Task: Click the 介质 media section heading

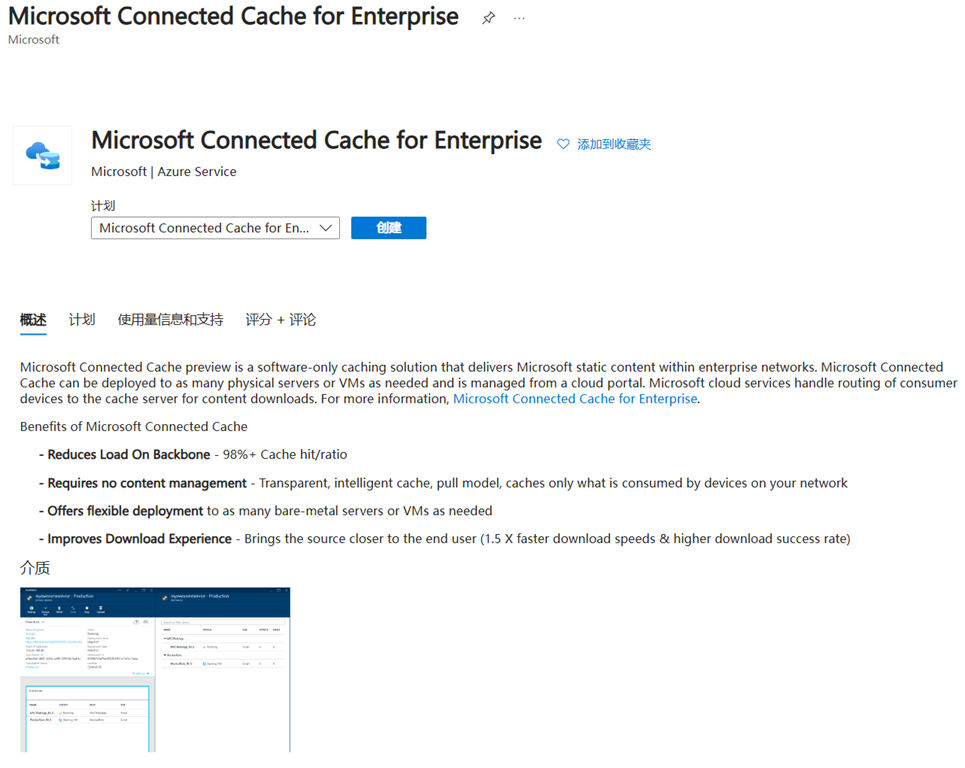Action: click(x=35, y=567)
